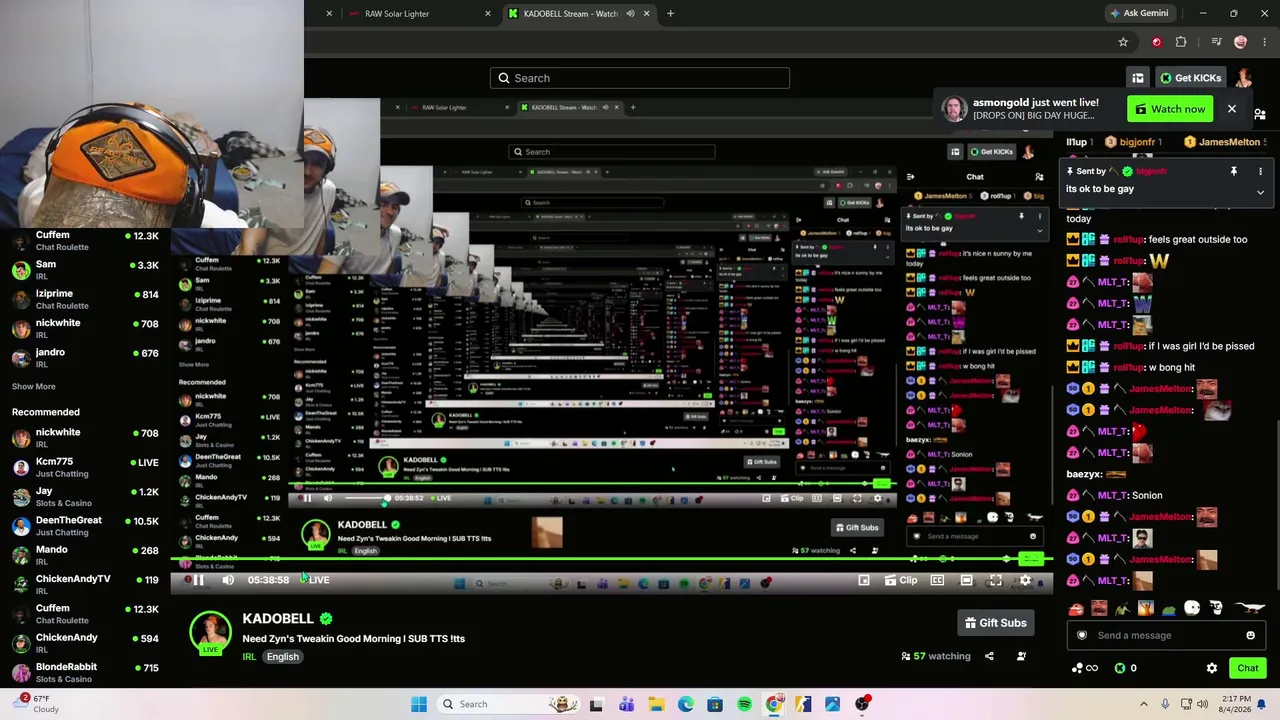1280x720 pixels.
Task: Open Cuffem channel at top of sidebar
Action: 85,240
